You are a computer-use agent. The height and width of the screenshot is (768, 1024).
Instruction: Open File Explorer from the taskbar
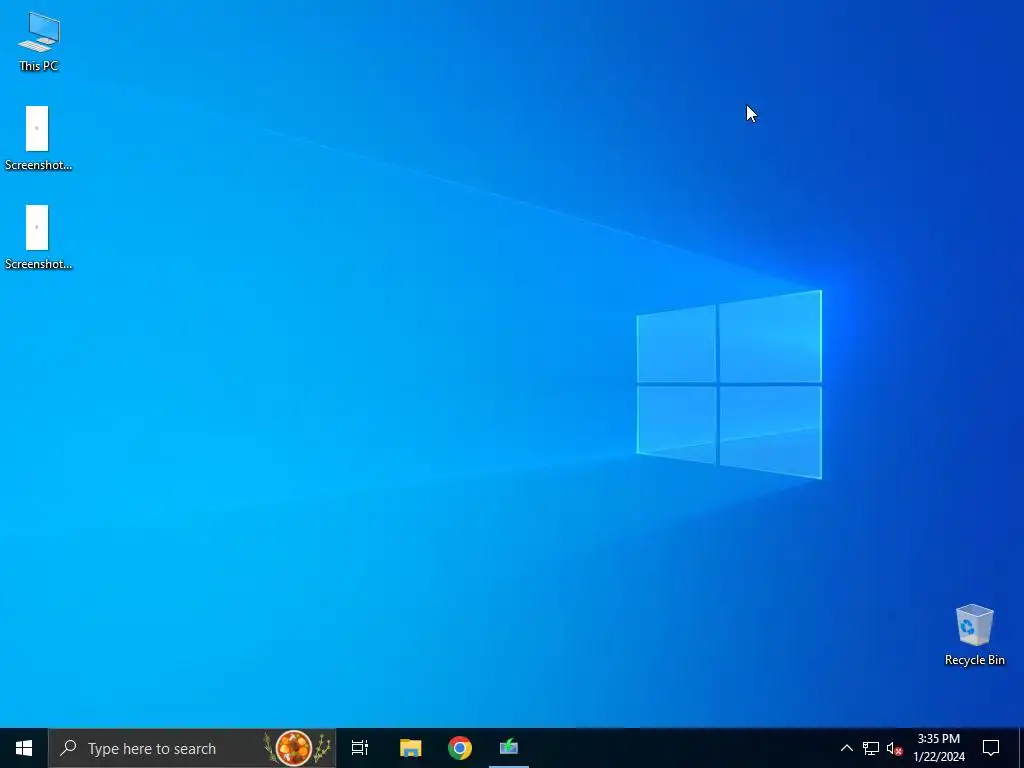[x=411, y=748]
